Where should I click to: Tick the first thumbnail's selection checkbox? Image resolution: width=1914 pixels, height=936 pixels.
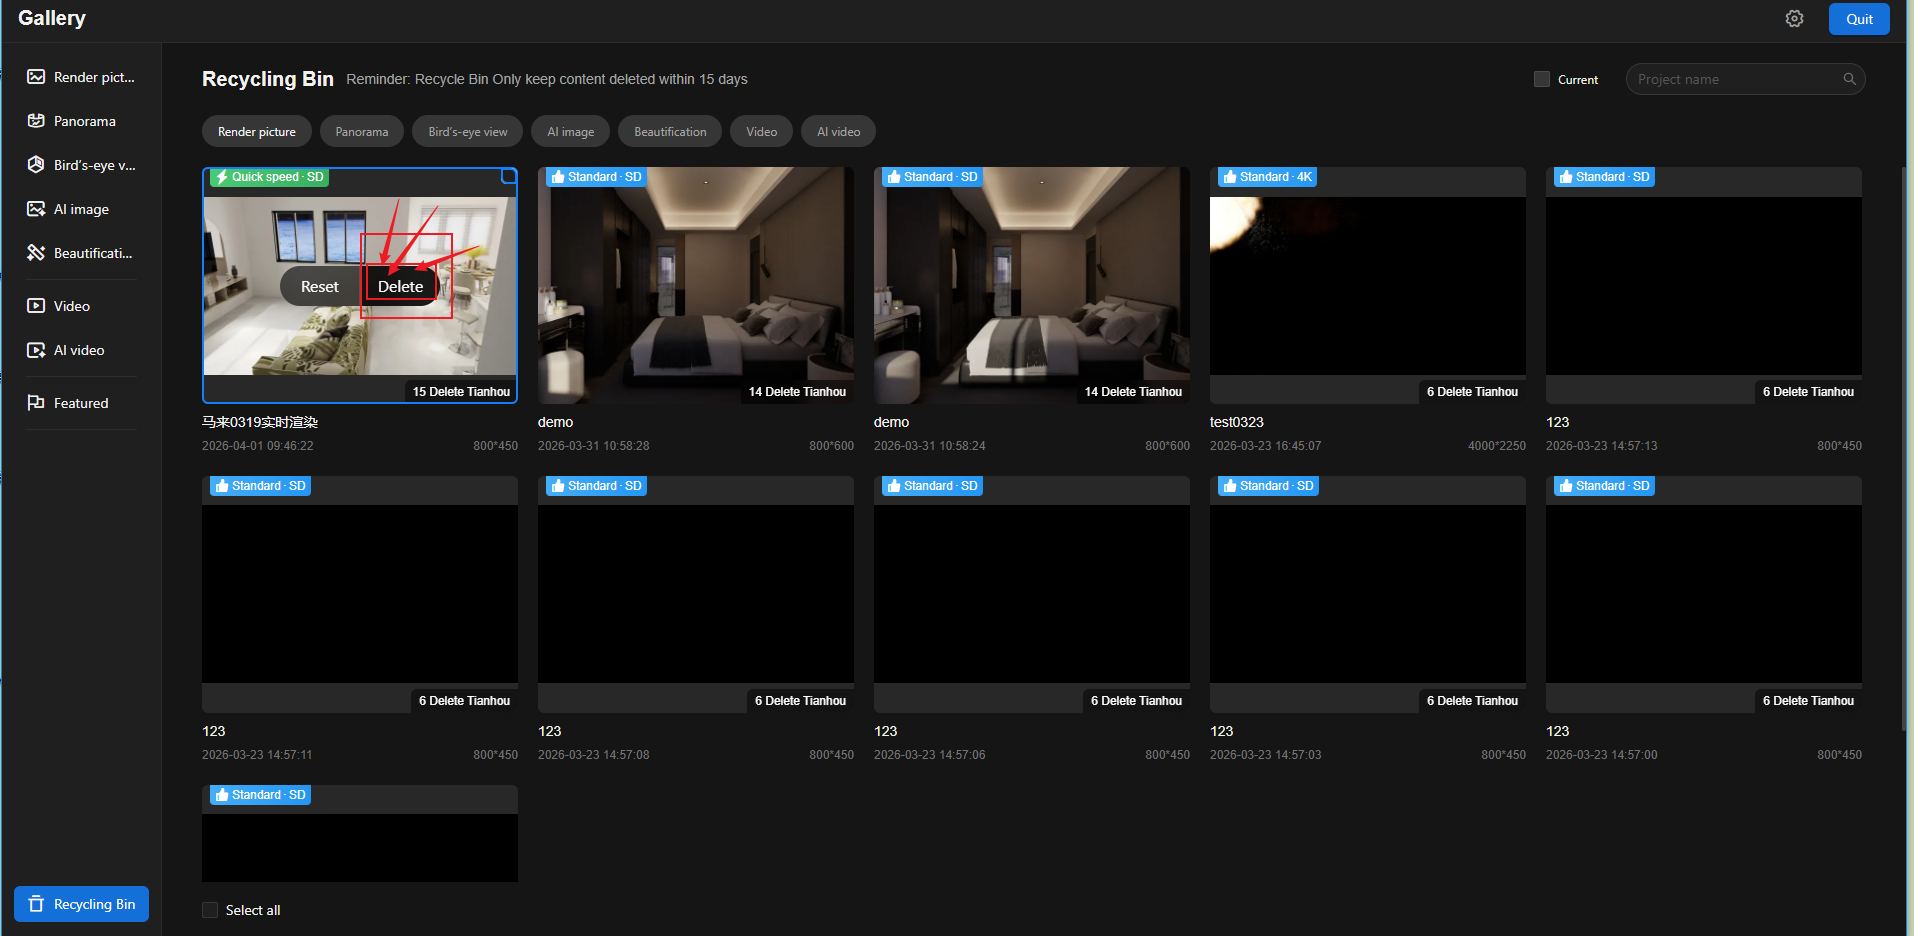508,177
